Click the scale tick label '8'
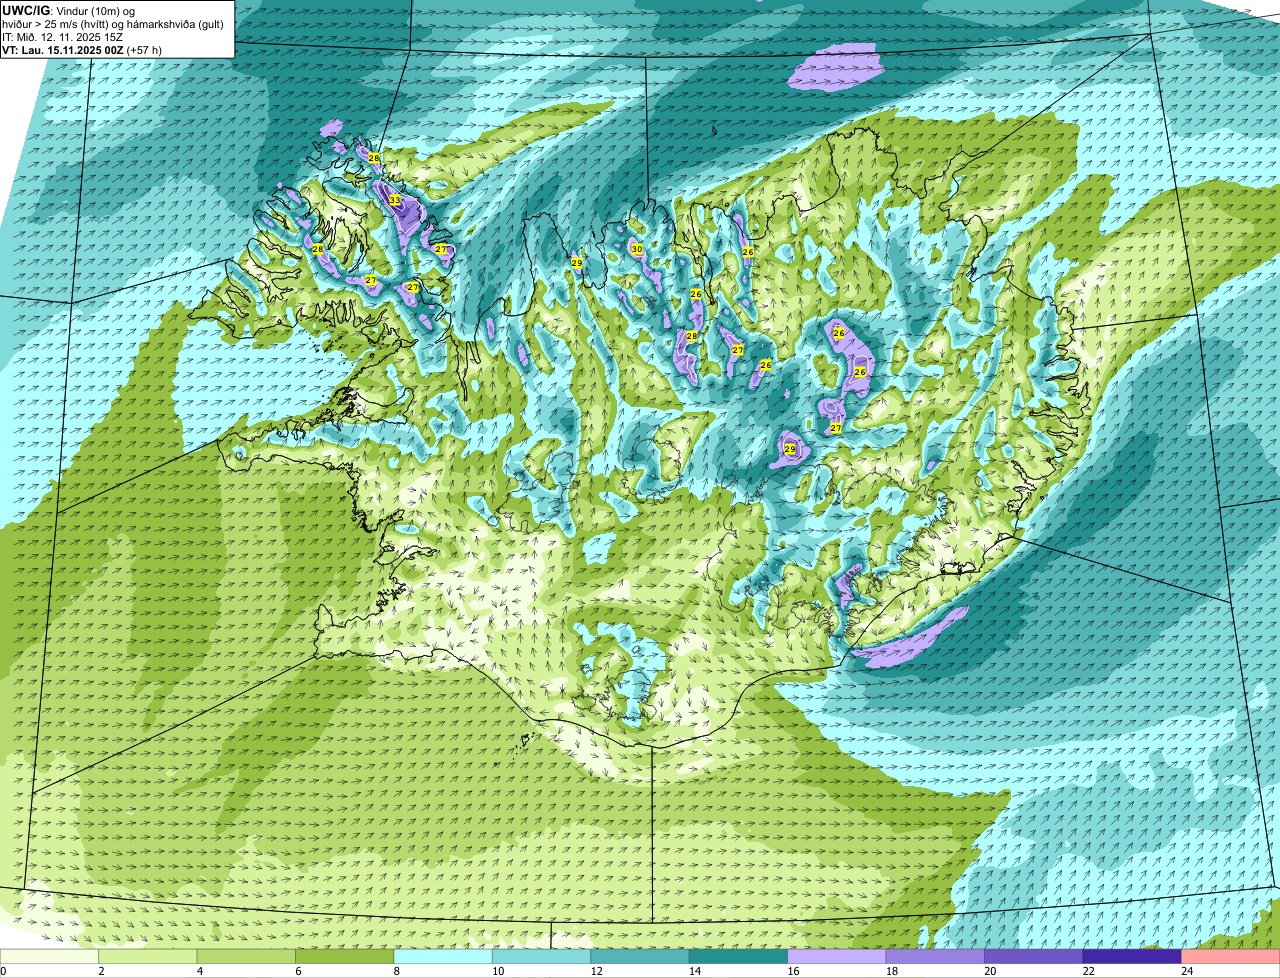Screen dimensions: 1280x978 click(x=396, y=971)
